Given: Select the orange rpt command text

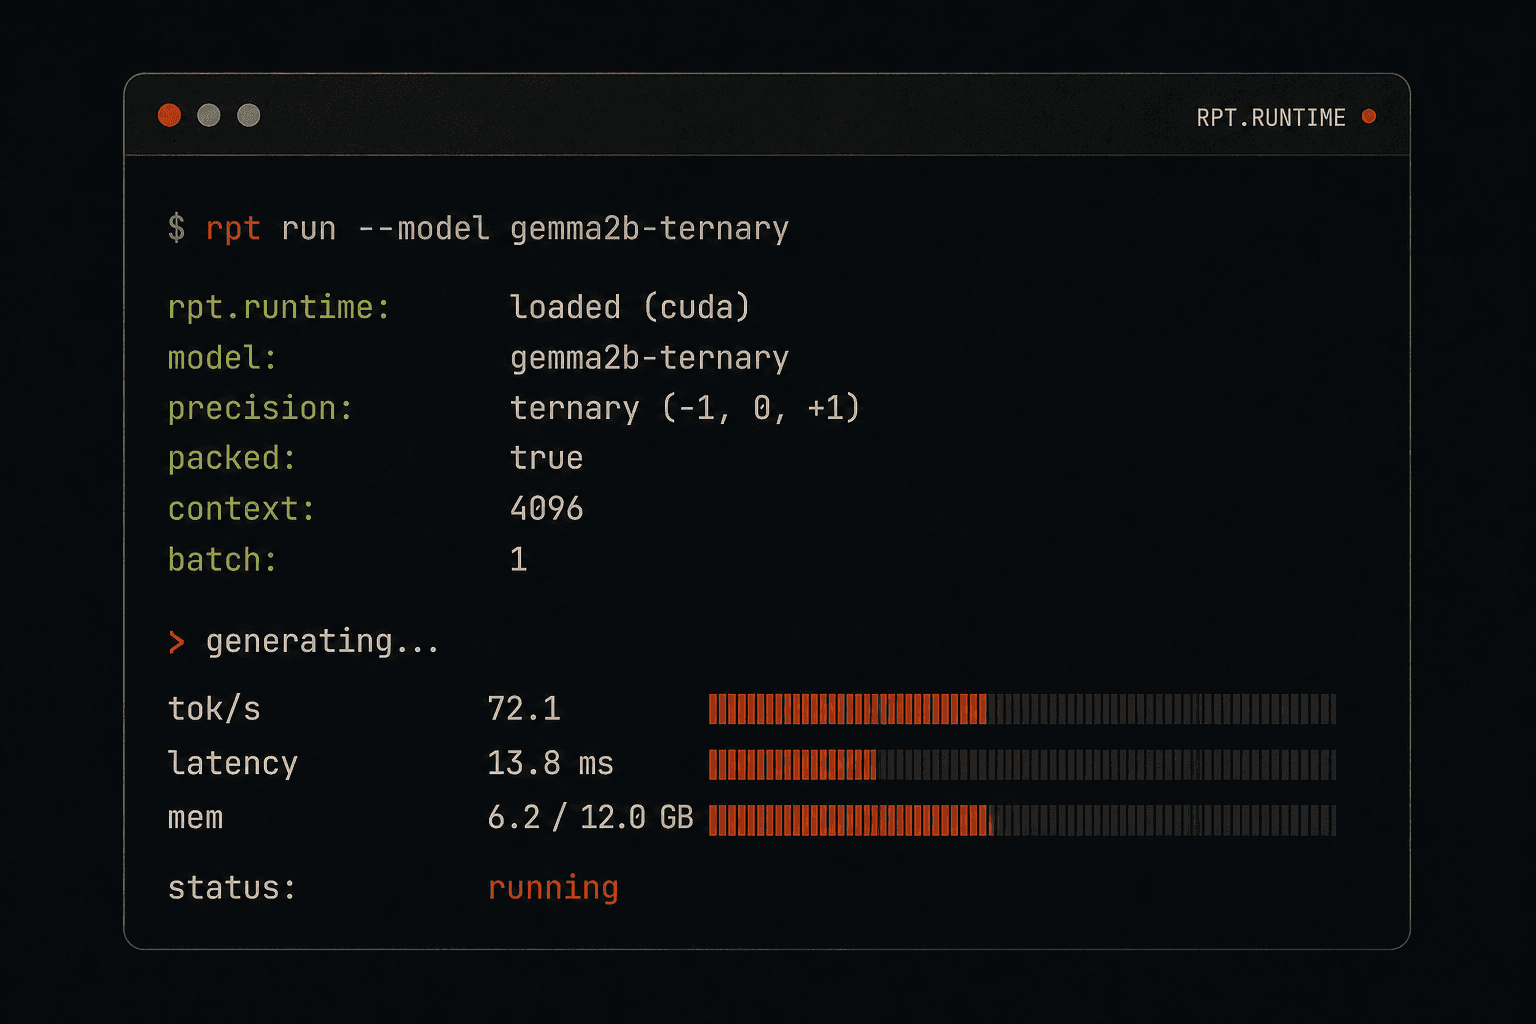Looking at the screenshot, I should click(233, 228).
